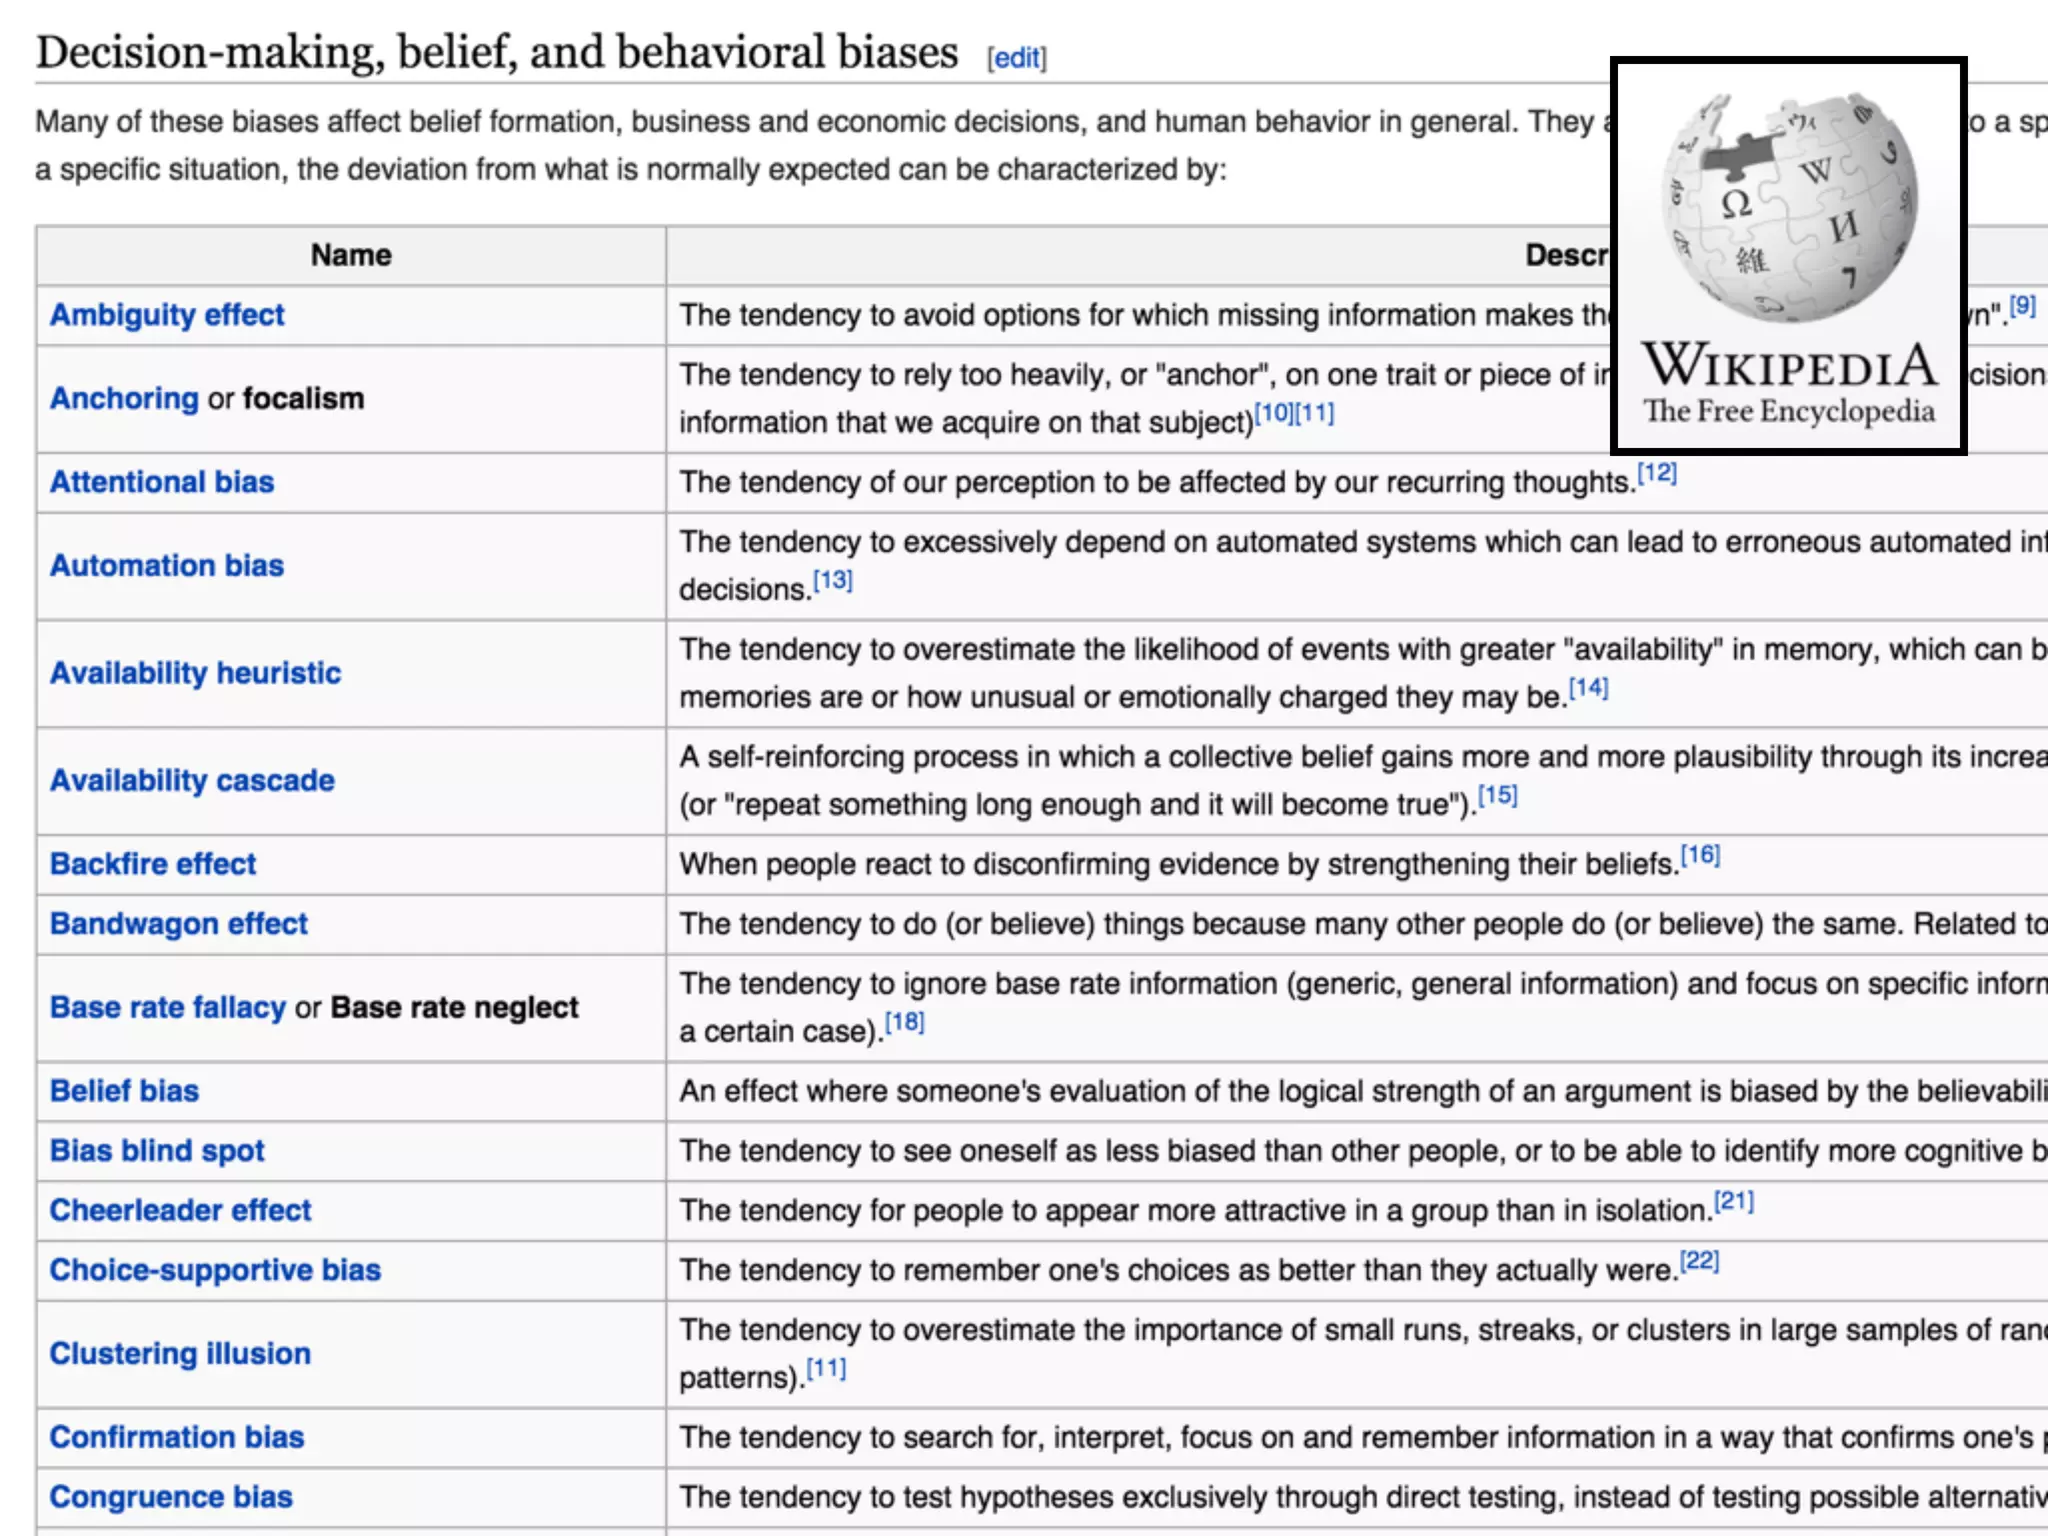Follow the Attentional bias link

[162, 482]
